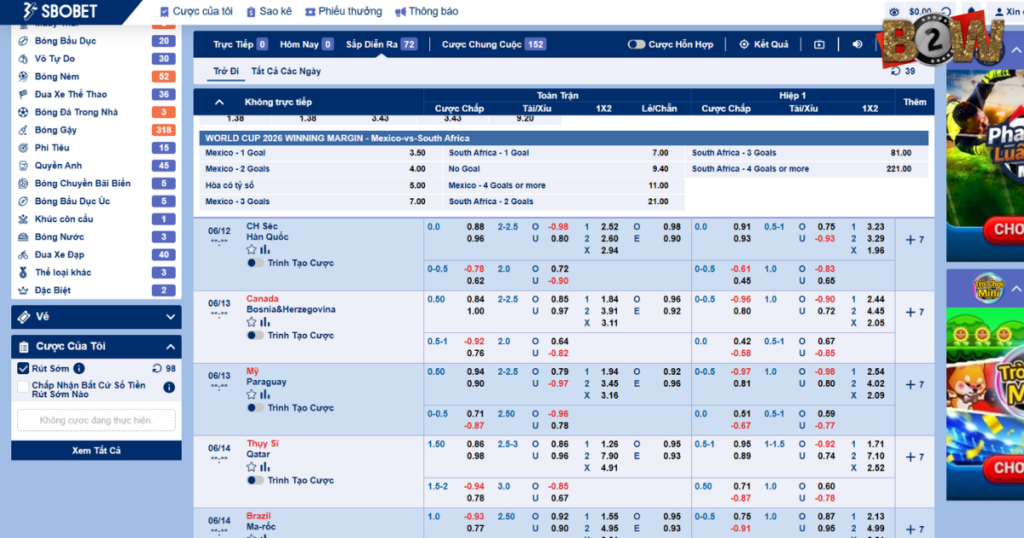Open Bóng Bầu Dục sport in sidebar

[x=95, y=40]
